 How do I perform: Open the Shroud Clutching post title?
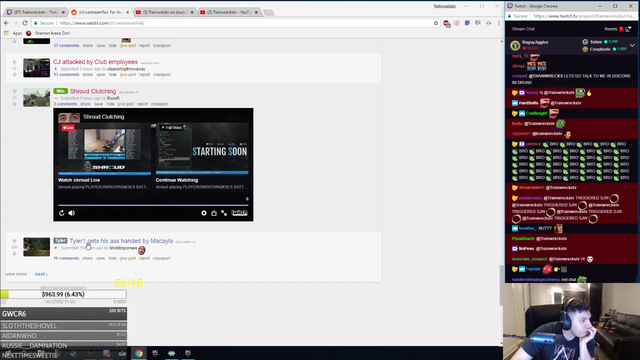(93, 91)
